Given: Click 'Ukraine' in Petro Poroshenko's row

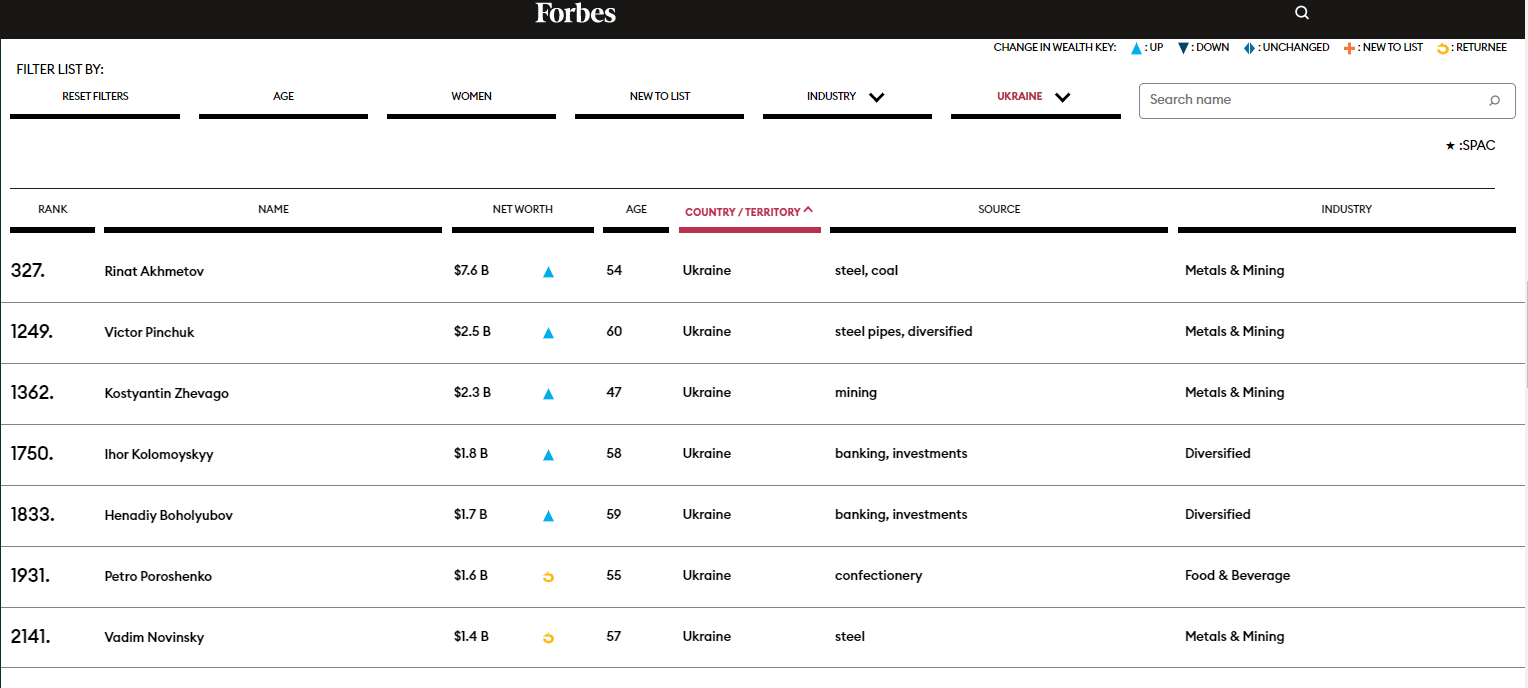Looking at the screenshot, I should coord(706,576).
